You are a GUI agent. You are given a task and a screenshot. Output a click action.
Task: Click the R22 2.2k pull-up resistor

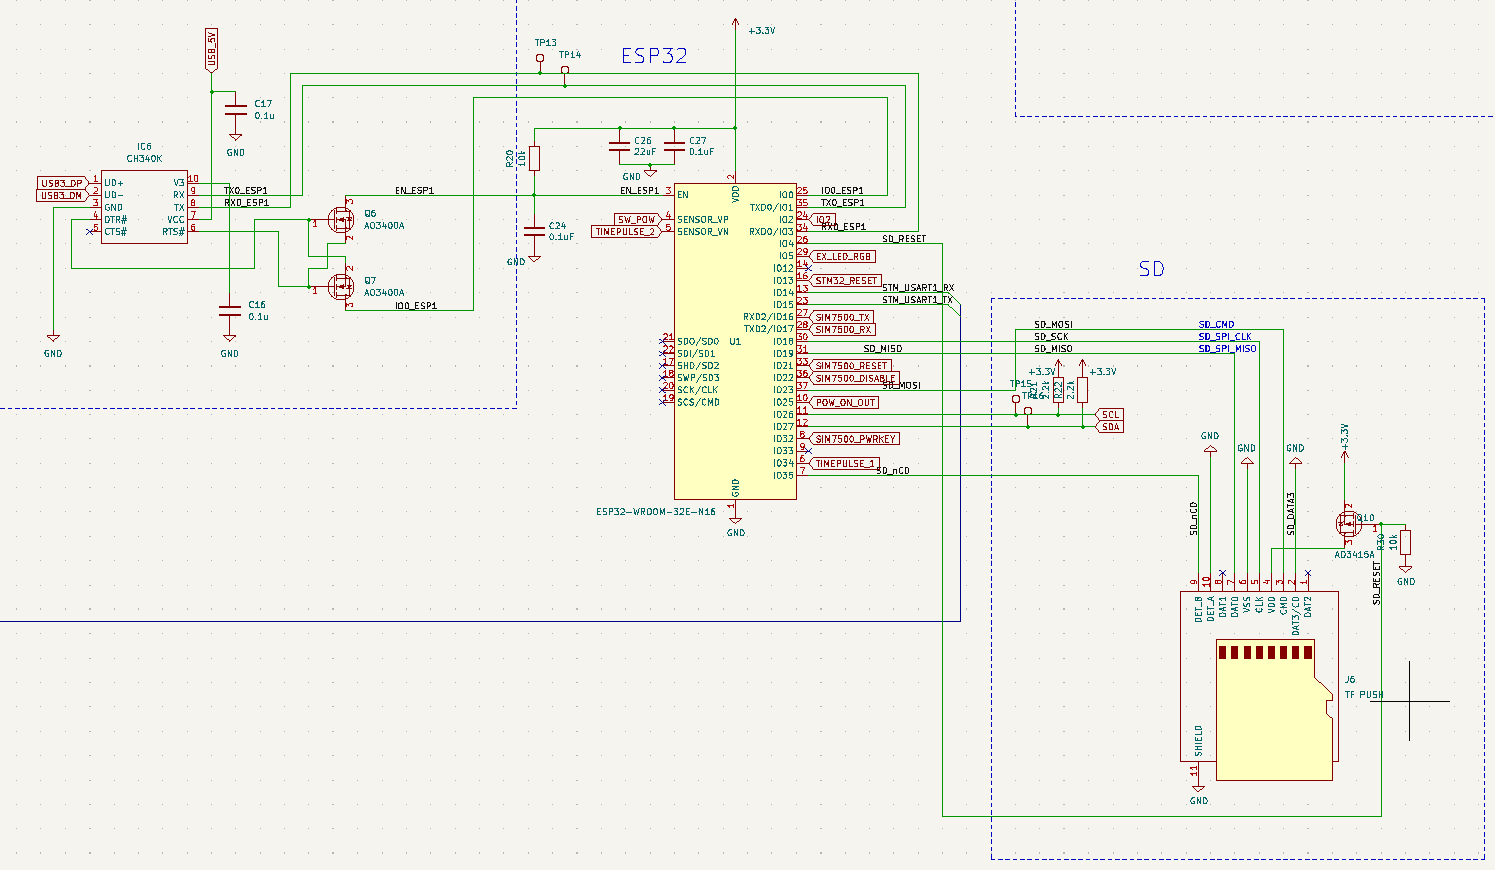1082,390
